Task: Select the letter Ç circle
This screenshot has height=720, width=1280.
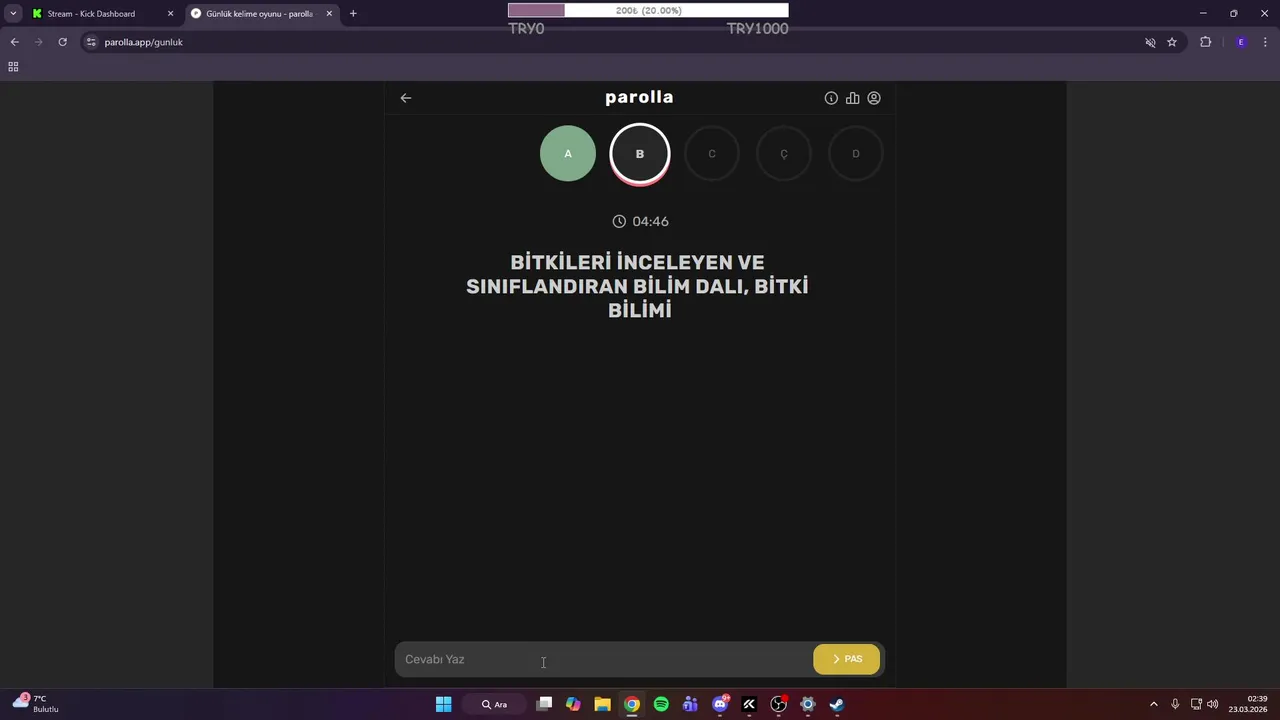Action: pyautogui.click(x=784, y=154)
